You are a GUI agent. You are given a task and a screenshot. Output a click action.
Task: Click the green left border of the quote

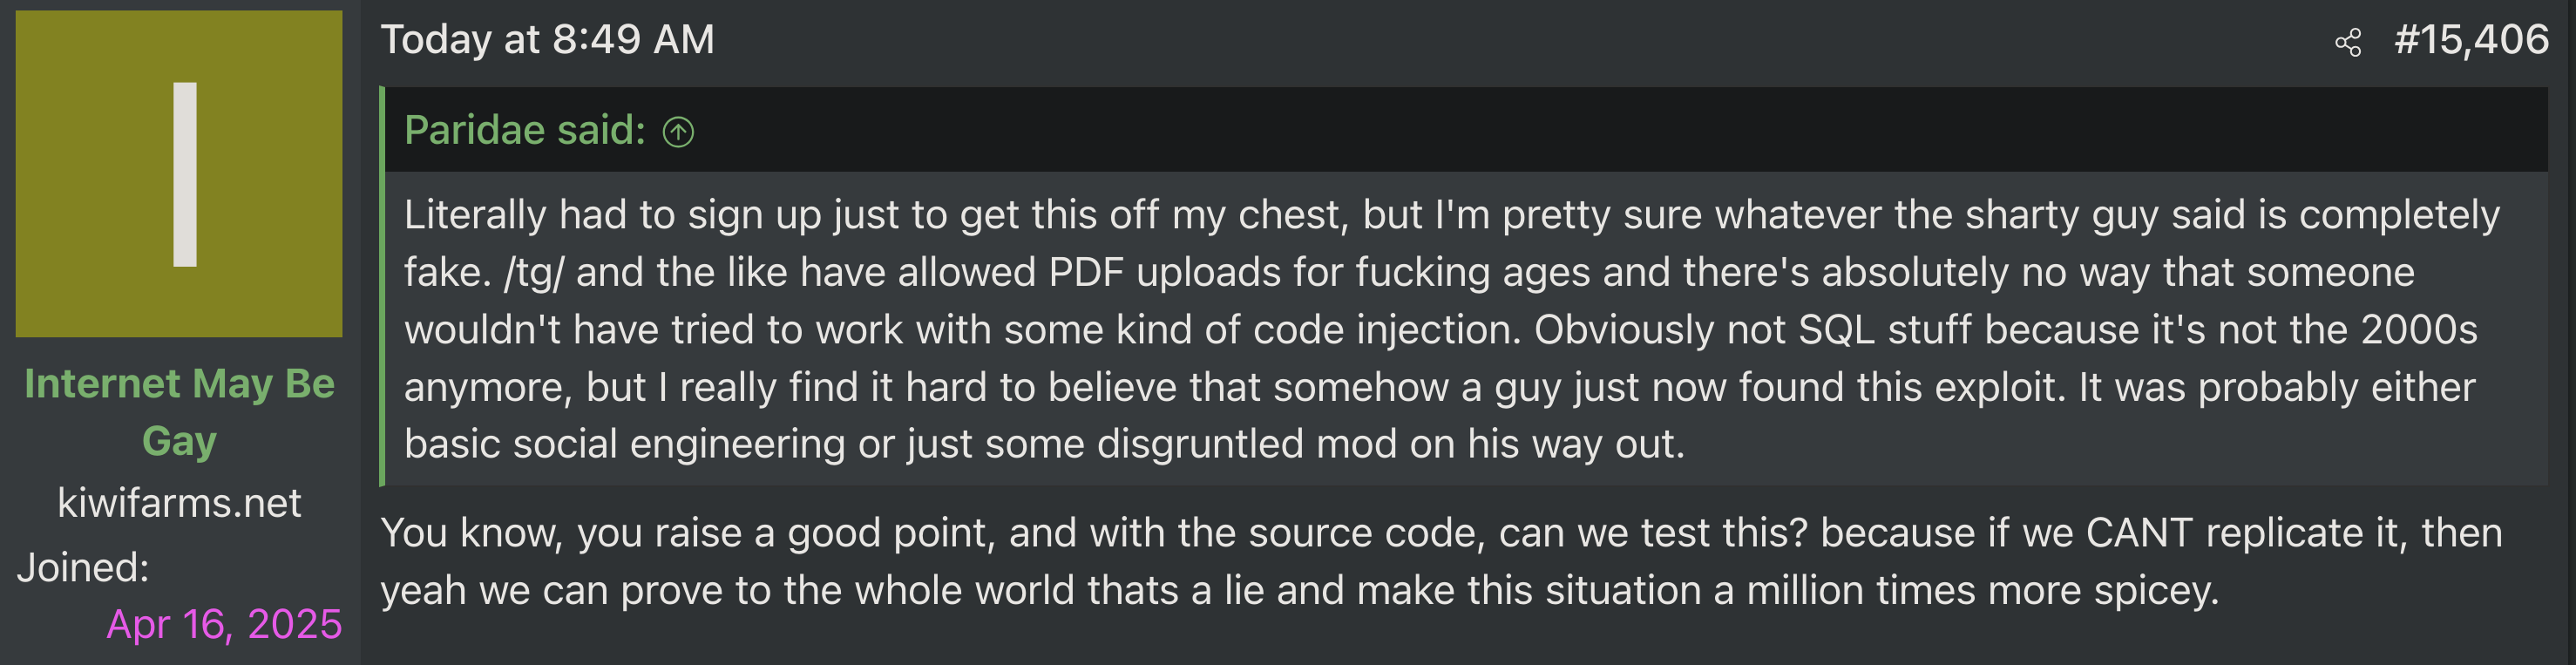coord(382,300)
